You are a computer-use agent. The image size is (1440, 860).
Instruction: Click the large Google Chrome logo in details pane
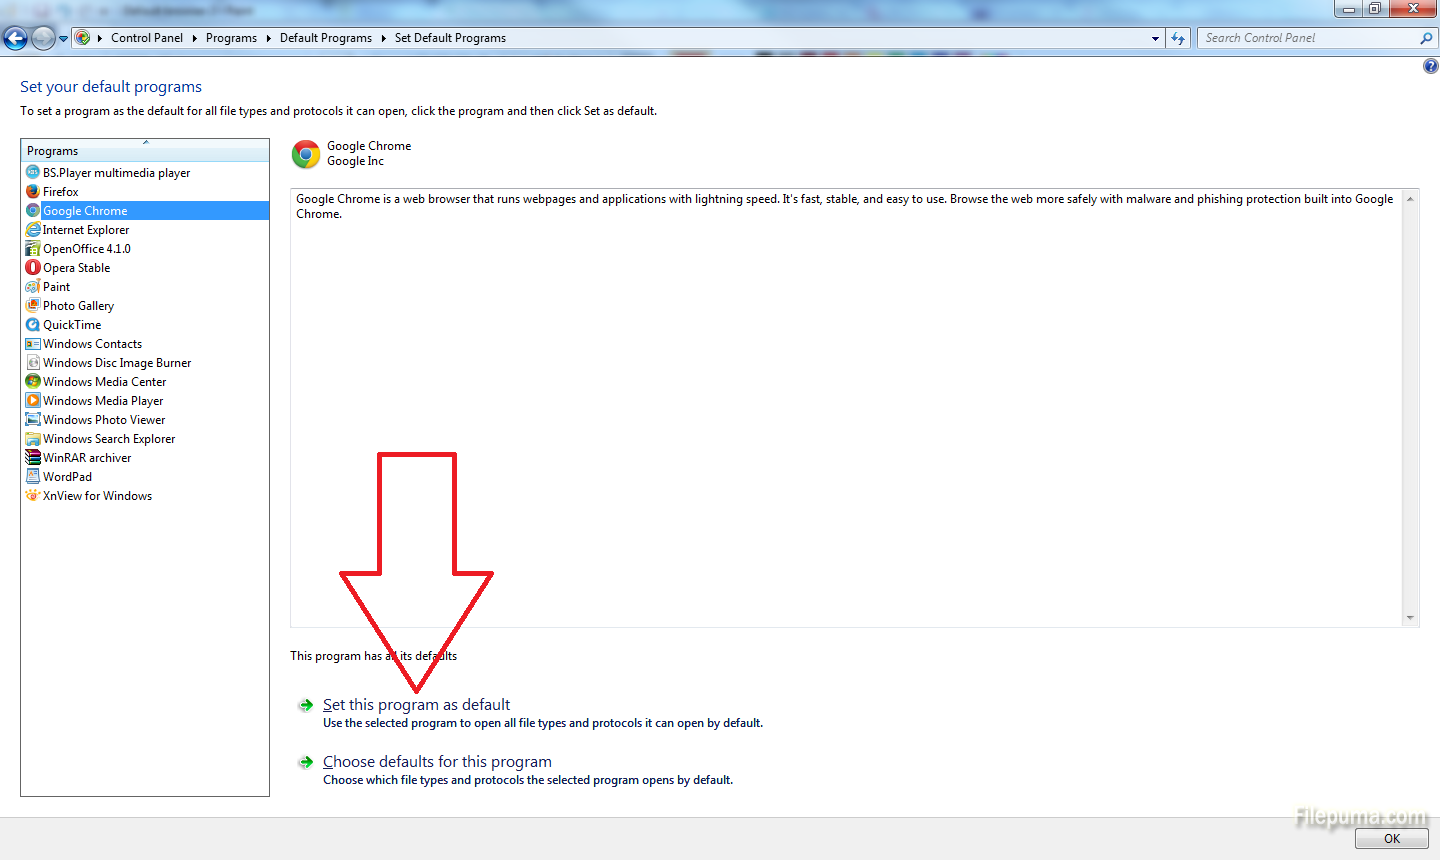click(x=306, y=154)
